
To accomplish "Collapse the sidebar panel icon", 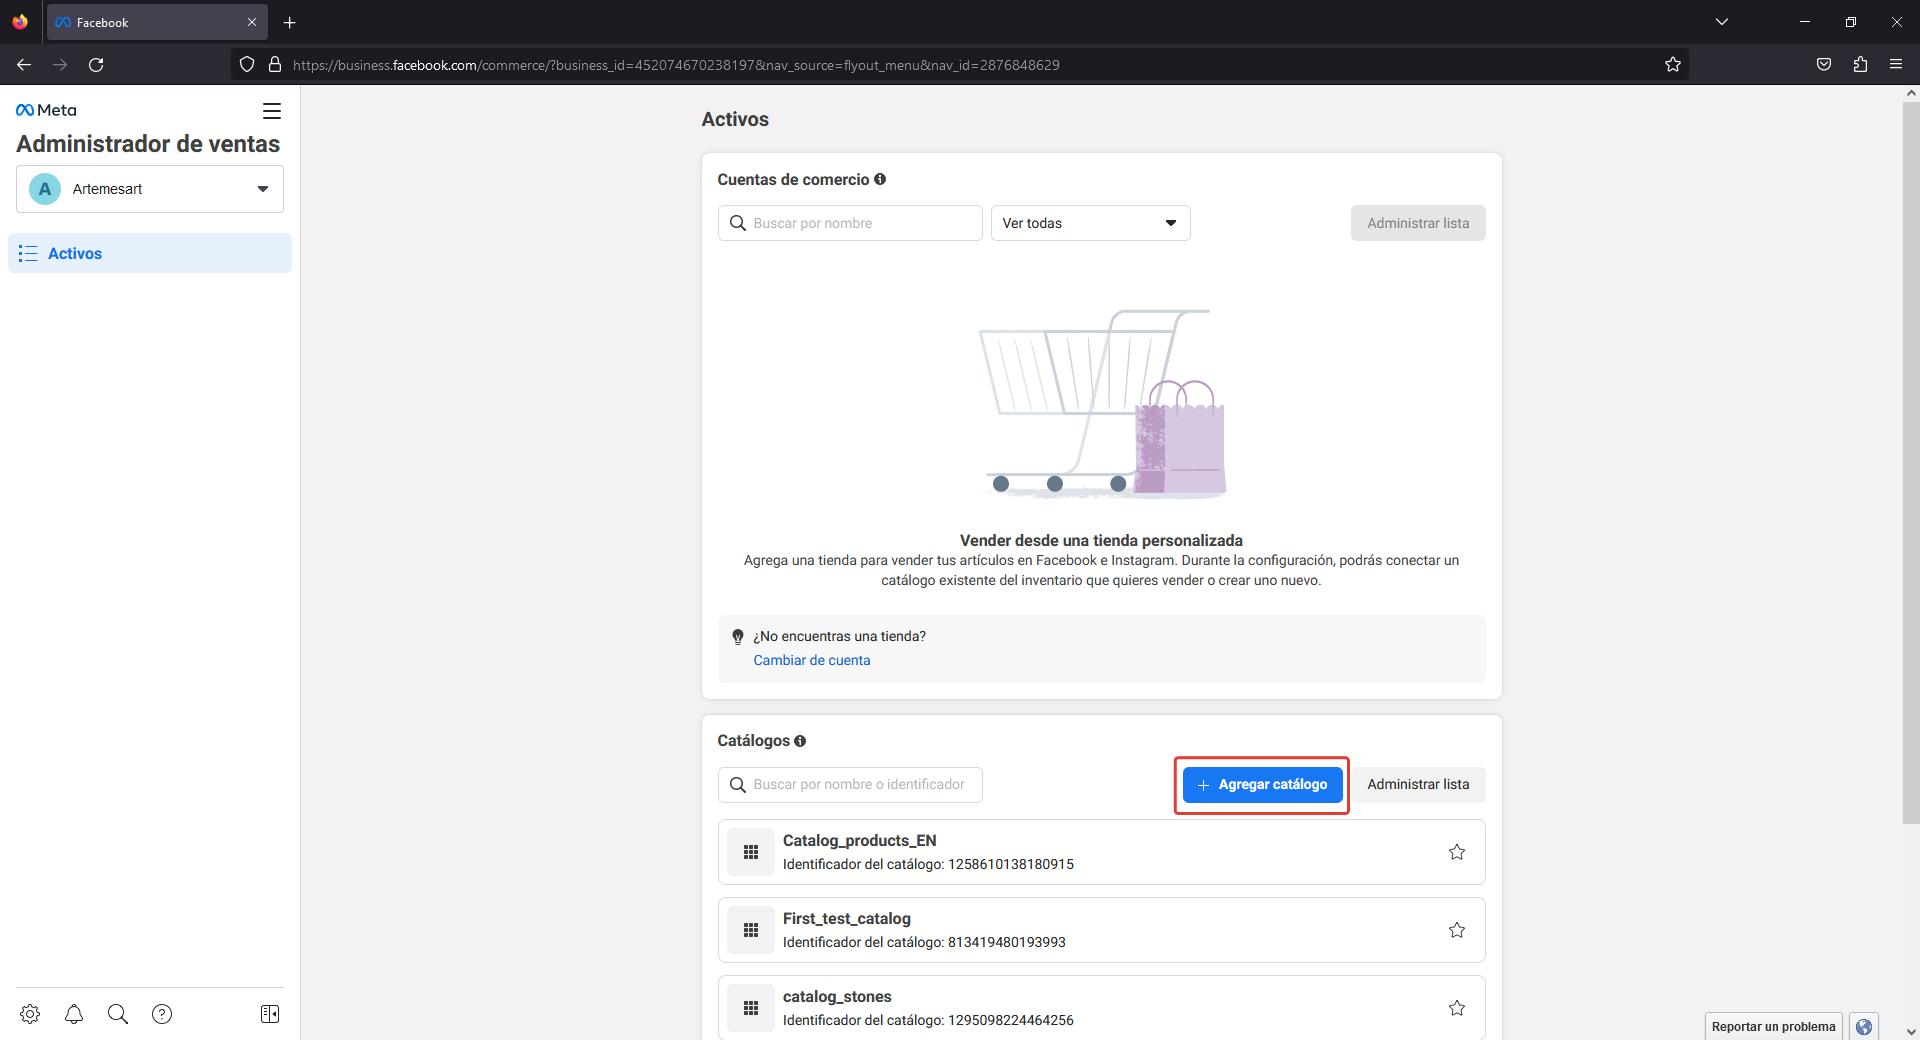I will (x=270, y=1014).
